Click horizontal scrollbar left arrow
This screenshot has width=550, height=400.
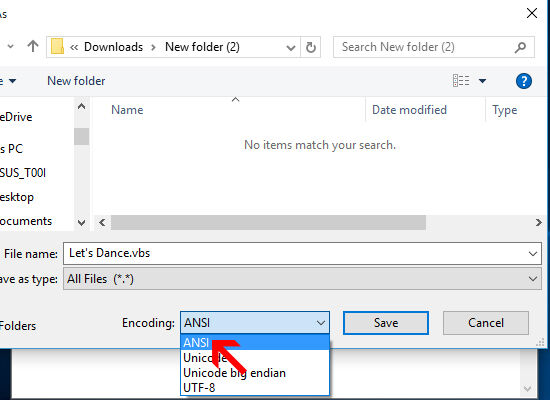[x=102, y=222]
